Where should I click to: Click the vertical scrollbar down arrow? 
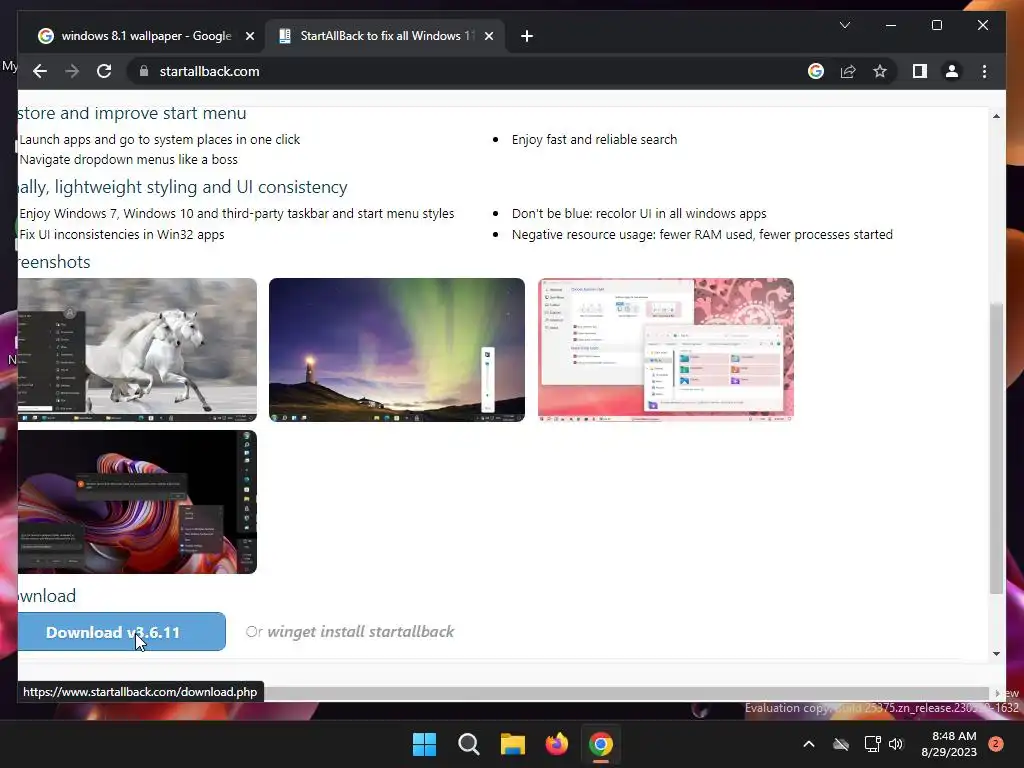coord(996,653)
